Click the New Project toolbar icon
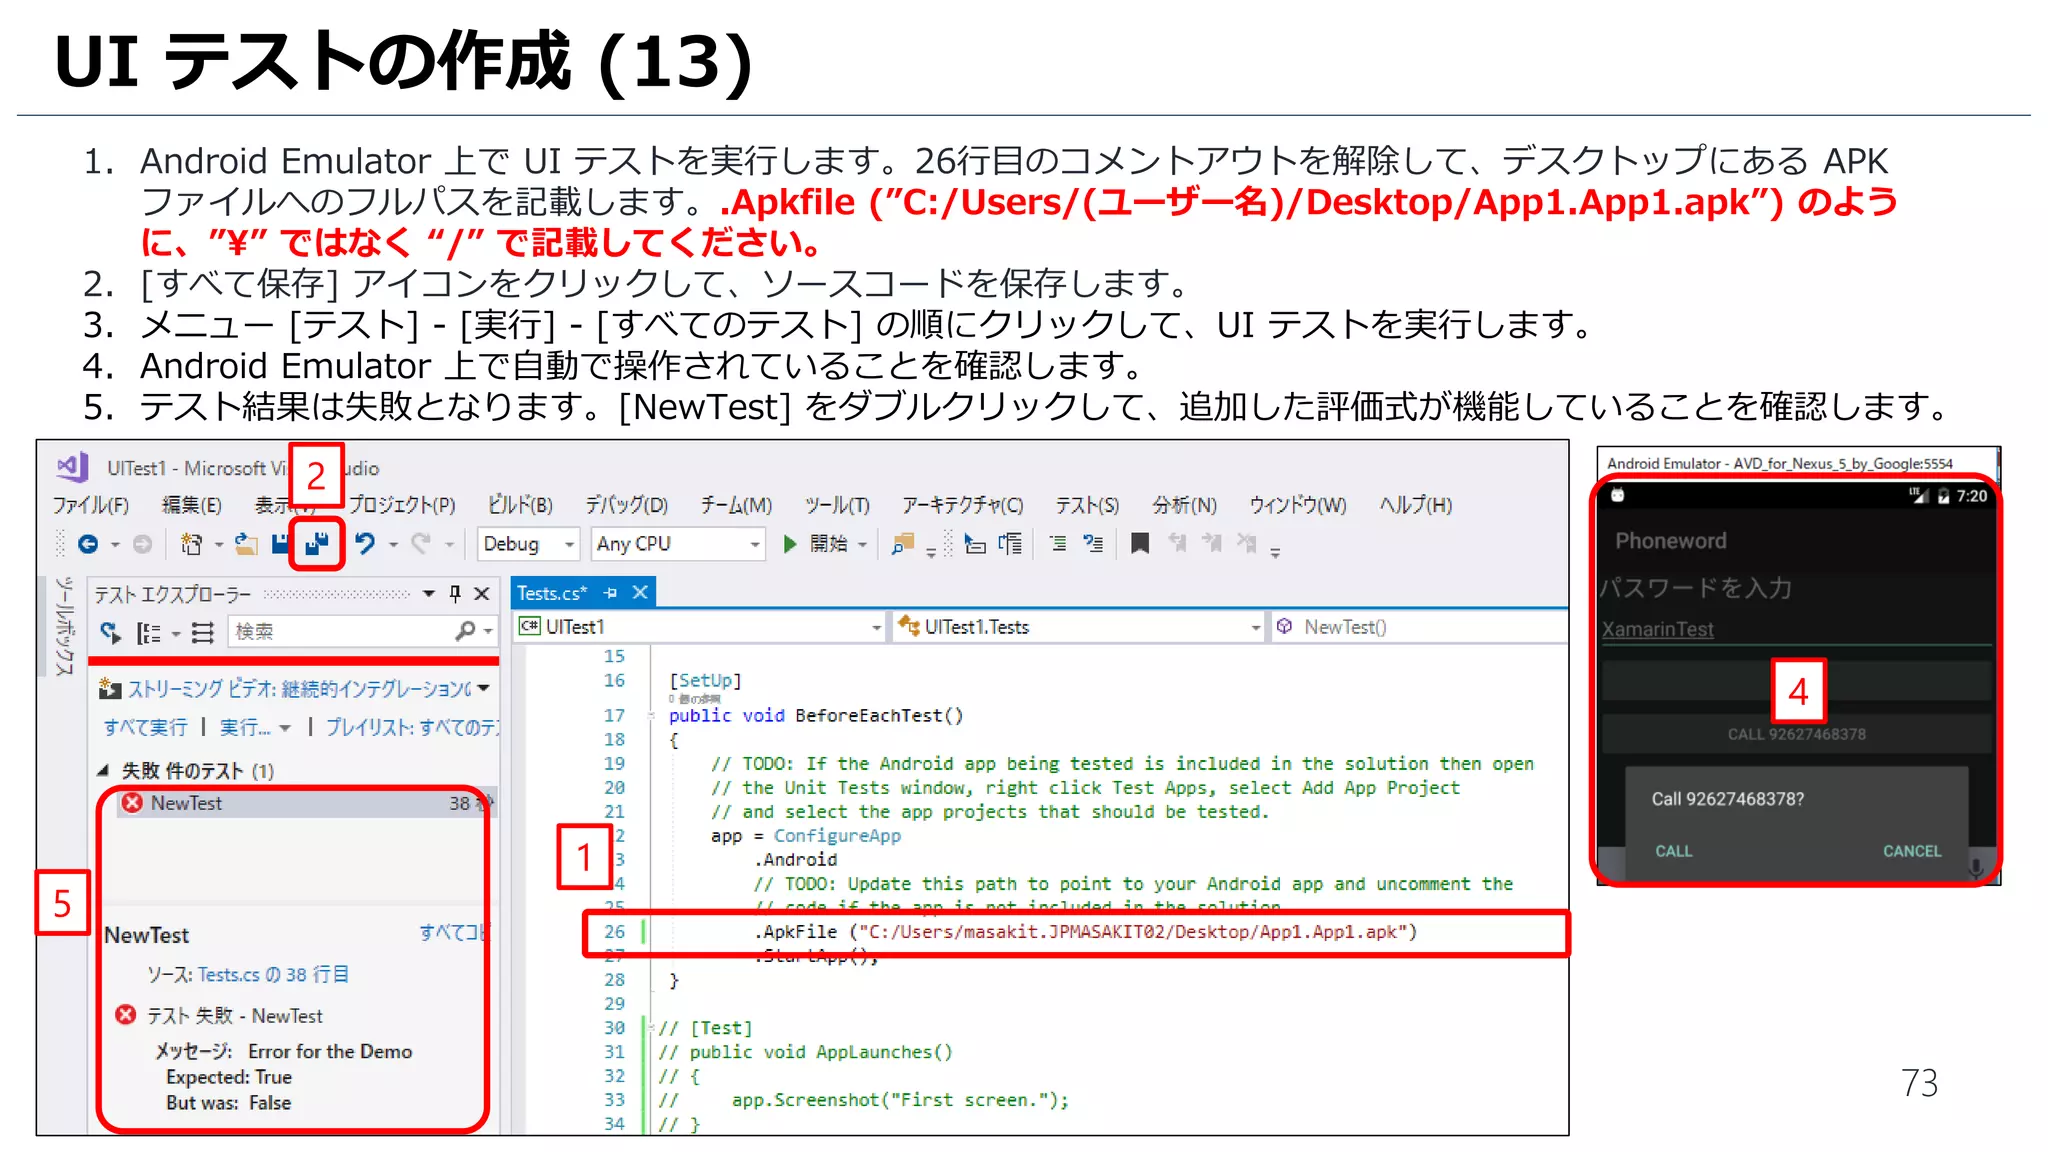The image size is (2048, 1152). 190,544
